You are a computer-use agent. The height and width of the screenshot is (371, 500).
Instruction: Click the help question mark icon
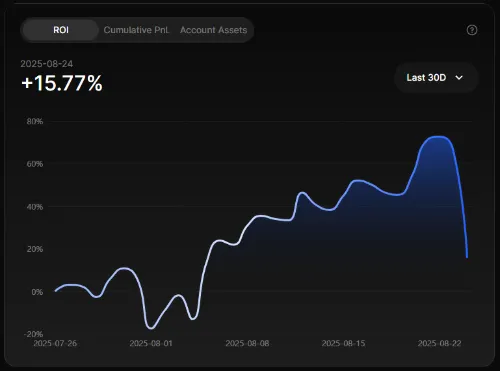coord(472,30)
